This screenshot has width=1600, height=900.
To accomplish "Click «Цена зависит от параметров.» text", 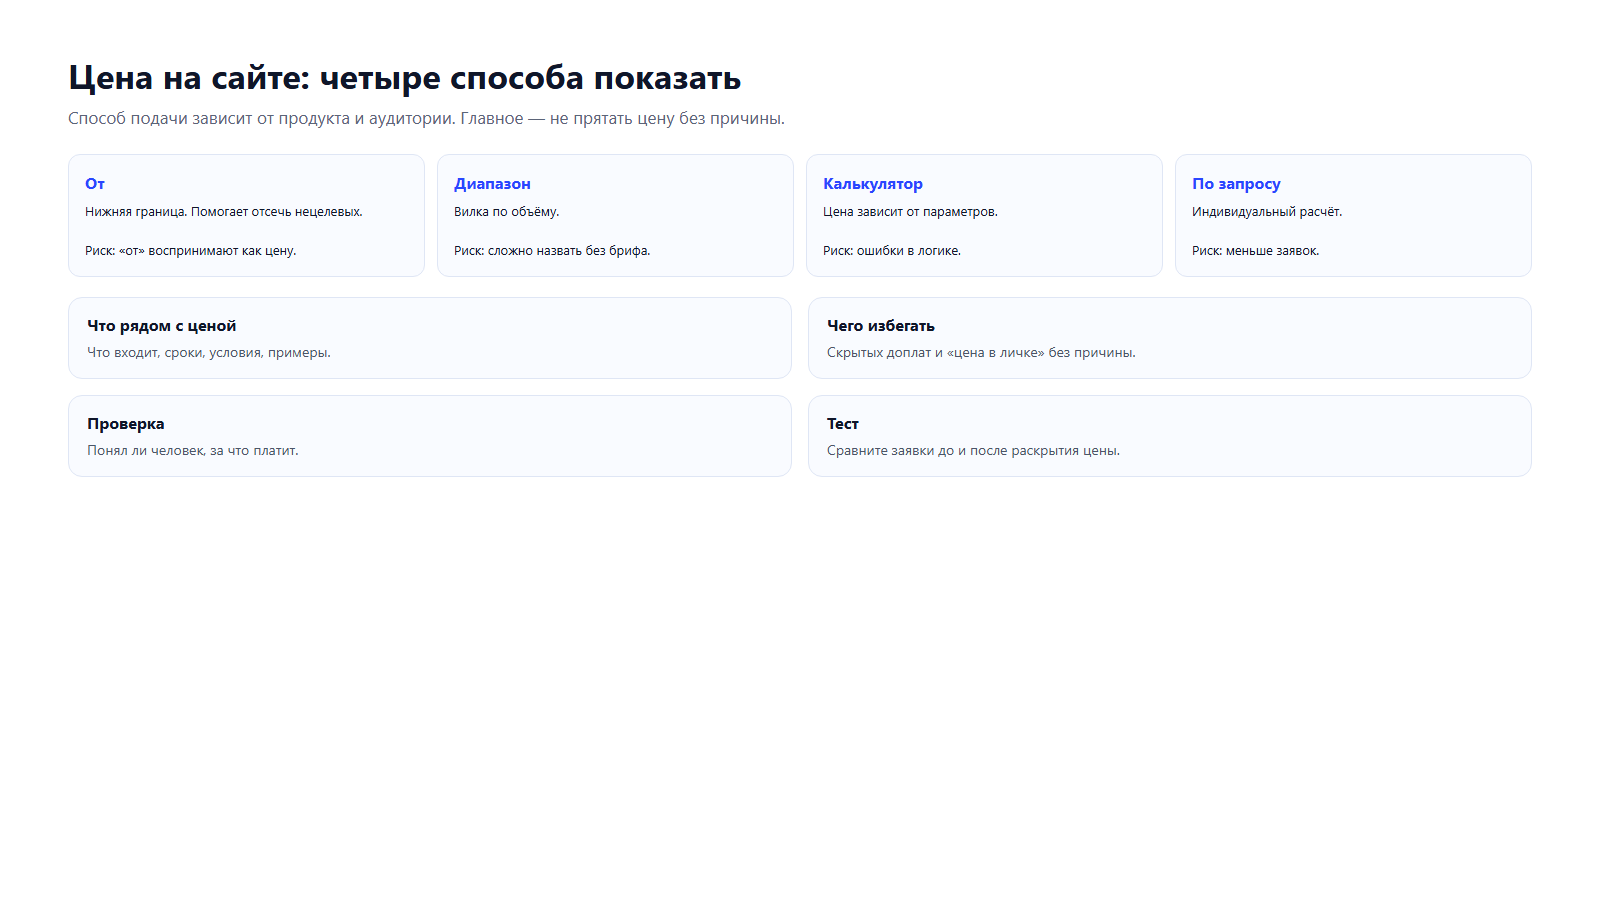I will 910,212.
